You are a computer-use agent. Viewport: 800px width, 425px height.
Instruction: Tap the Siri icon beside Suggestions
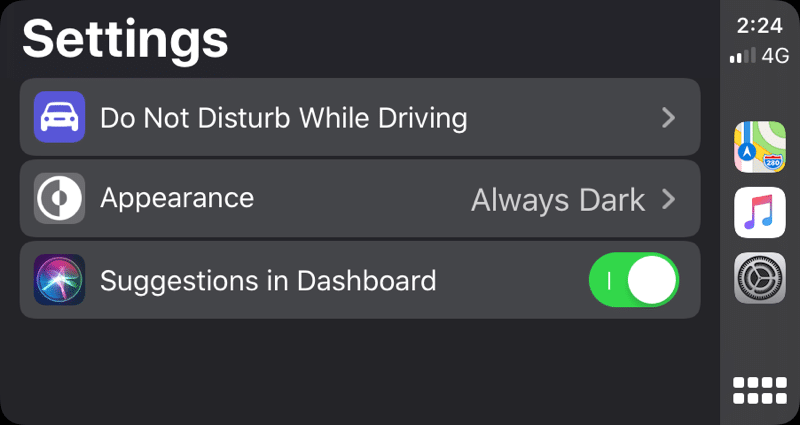tap(59, 279)
